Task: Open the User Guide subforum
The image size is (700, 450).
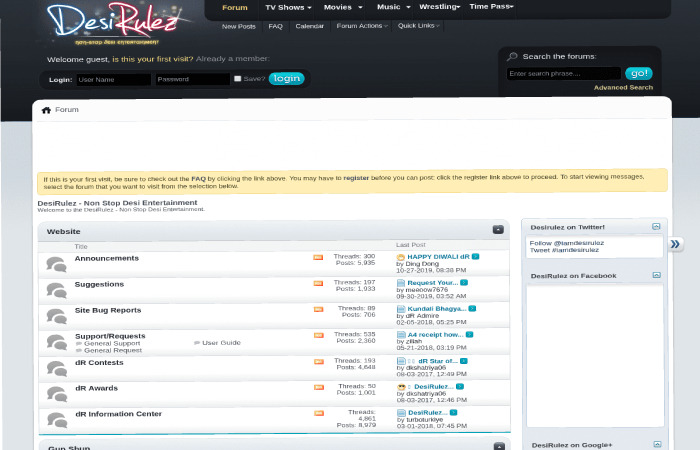Action: (221, 343)
